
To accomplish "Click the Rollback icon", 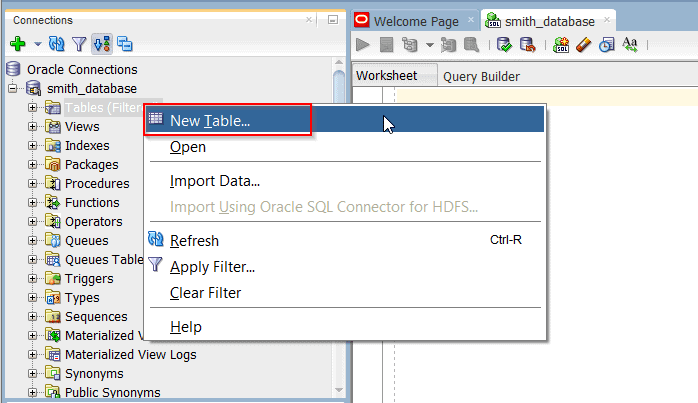I will tap(528, 45).
